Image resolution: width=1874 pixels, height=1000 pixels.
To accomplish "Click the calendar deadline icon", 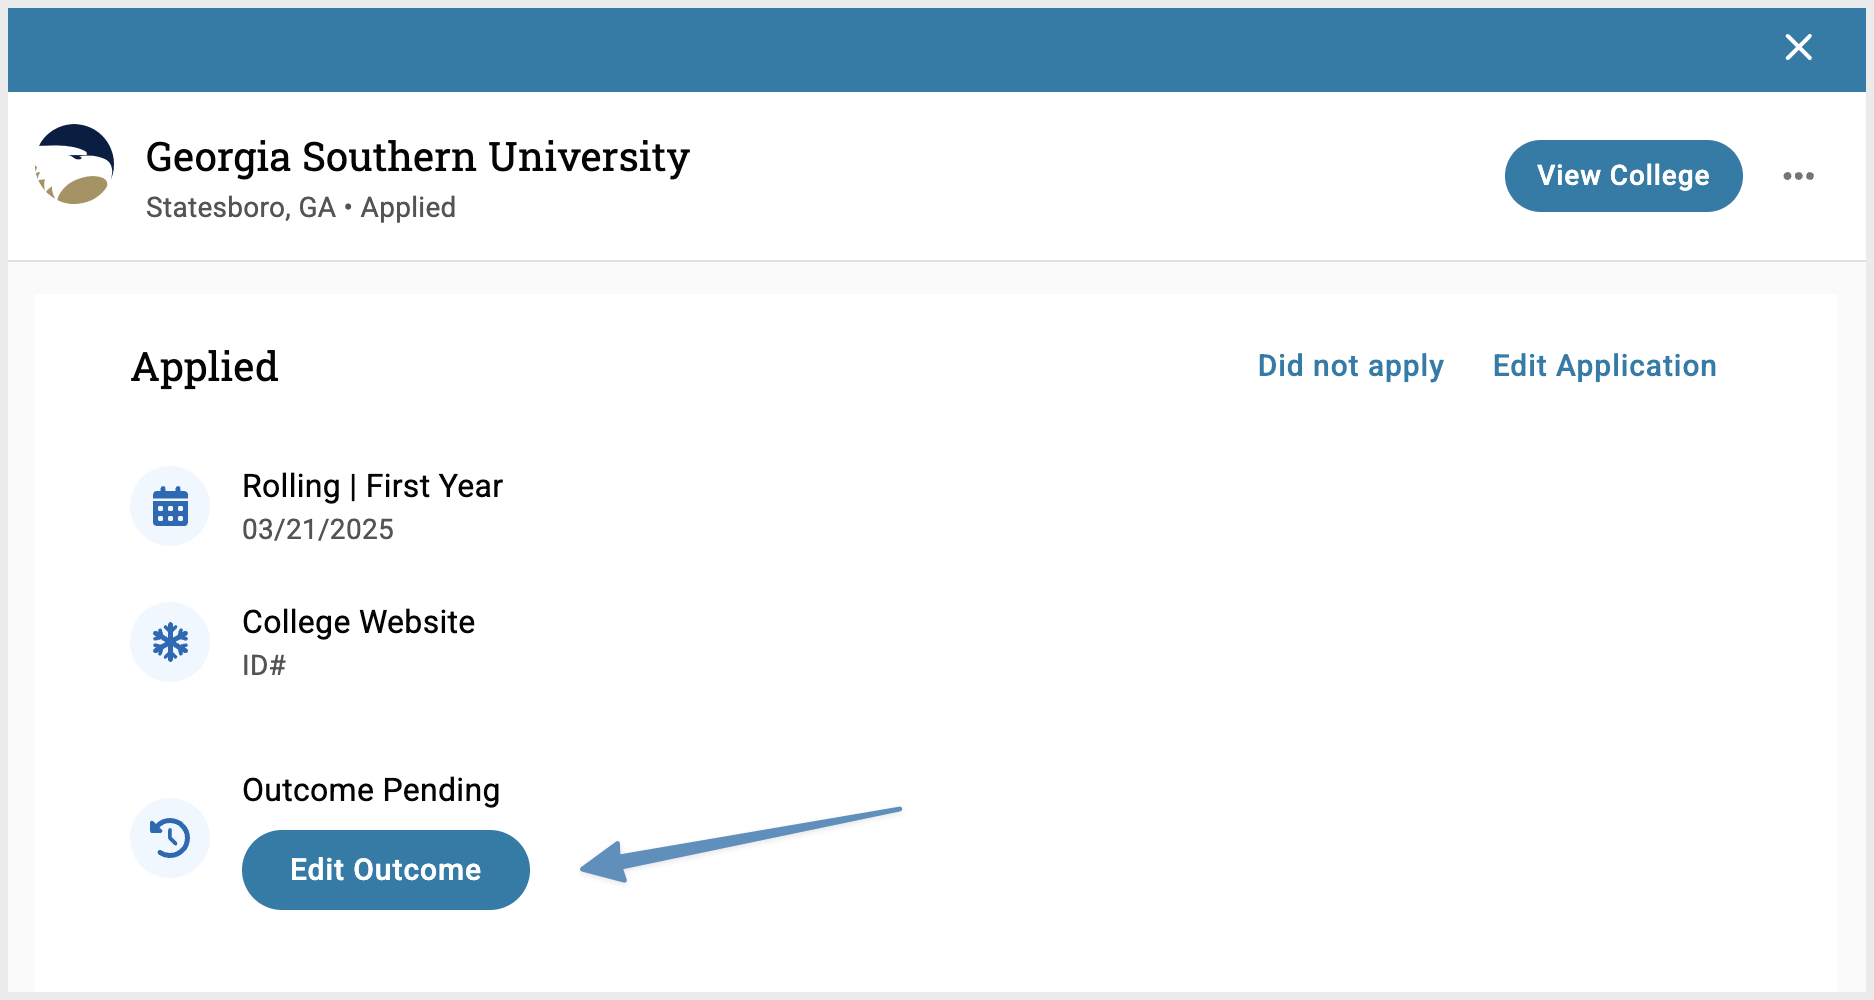I will coord(170,506).
